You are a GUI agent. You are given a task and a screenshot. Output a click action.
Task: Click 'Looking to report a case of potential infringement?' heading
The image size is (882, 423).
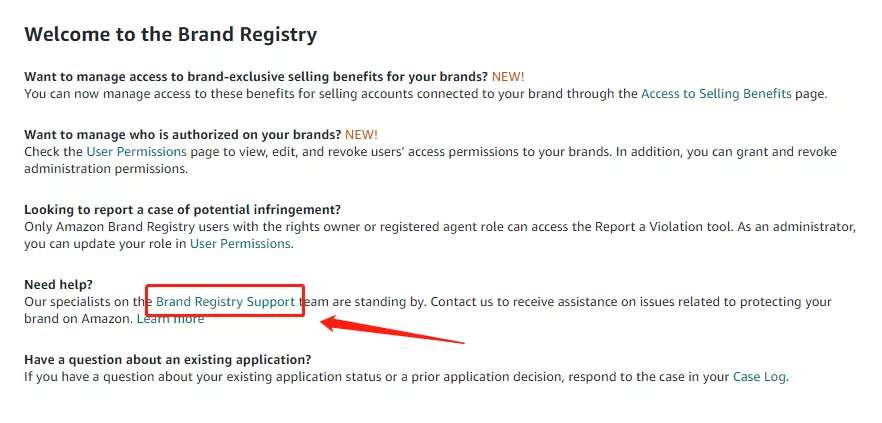[x=182, y=210]
